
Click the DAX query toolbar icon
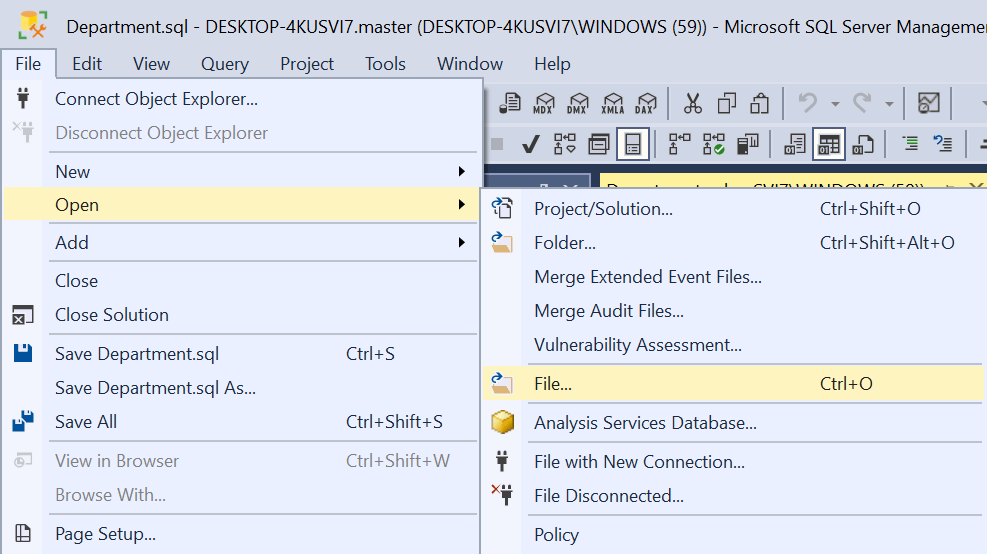pos(646,103)
